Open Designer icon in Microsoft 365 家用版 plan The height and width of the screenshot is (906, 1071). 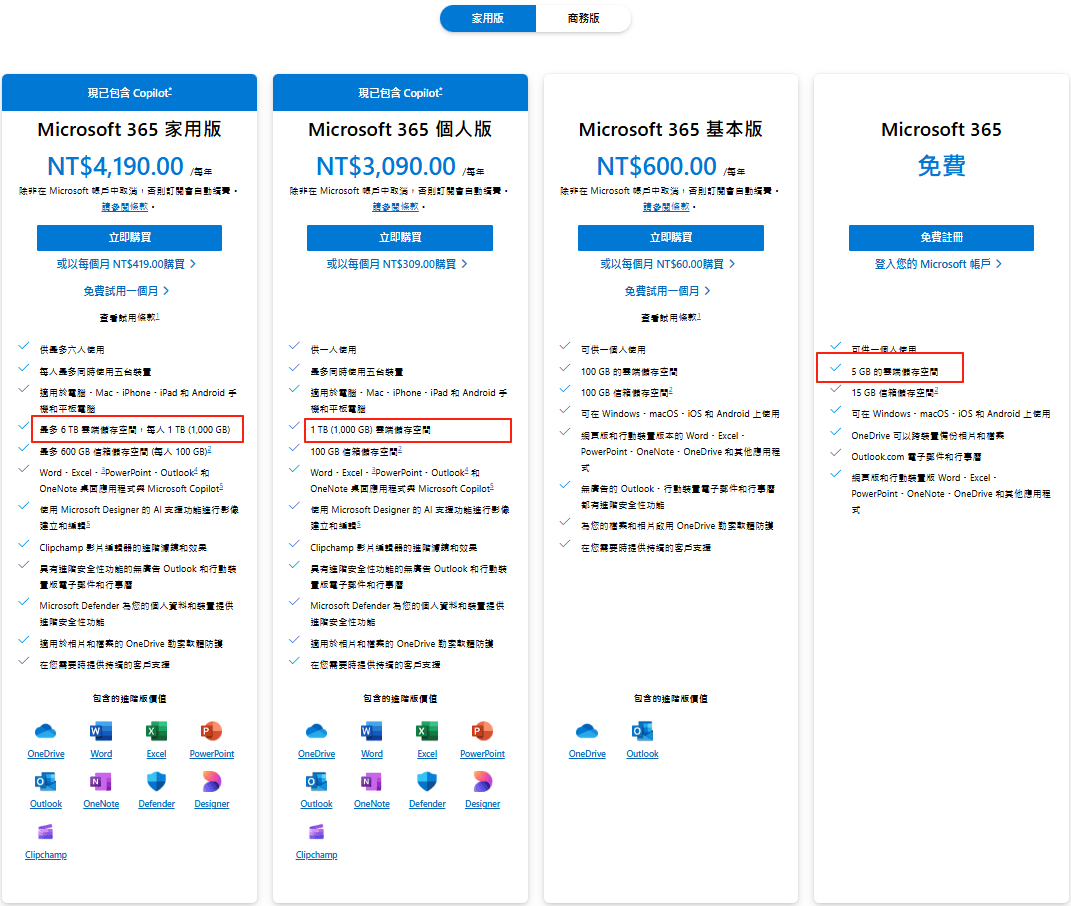coord(212,781)
